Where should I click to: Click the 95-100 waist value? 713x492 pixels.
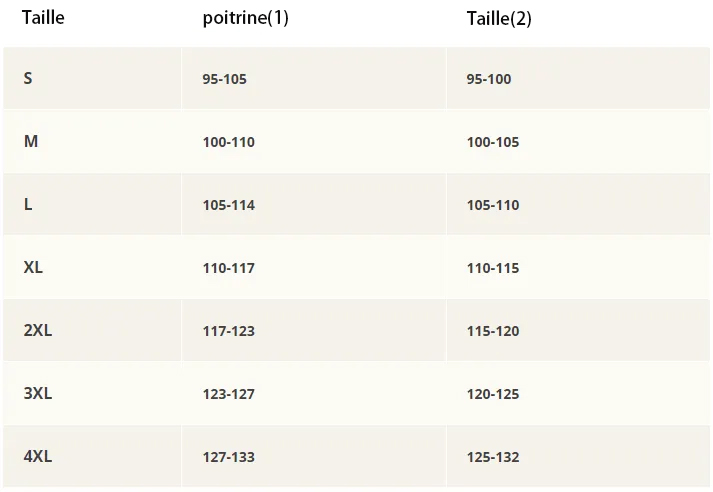489,79
